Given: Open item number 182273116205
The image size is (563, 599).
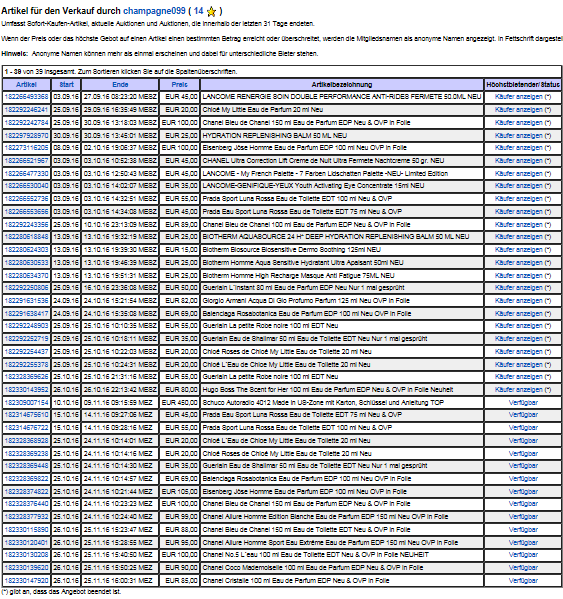Looking at the screenshot, I should pos(26,148).
